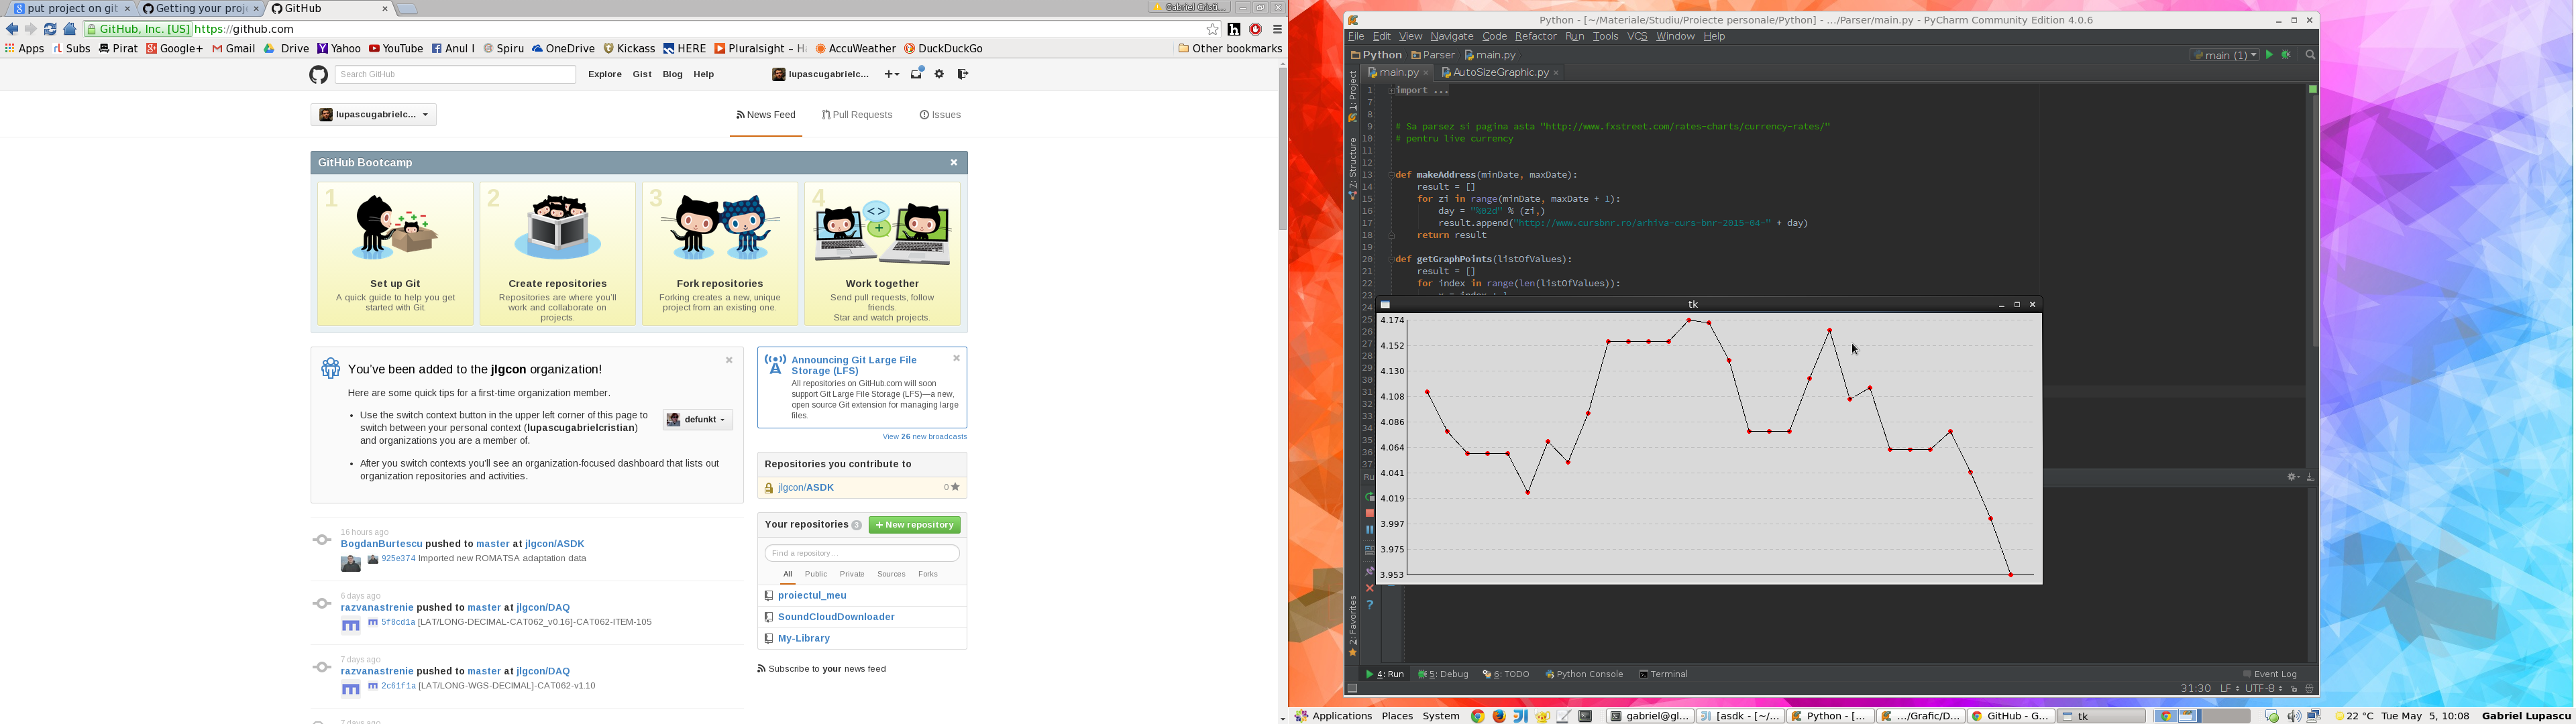Click the PyCharm Debug bug icon
2576x724 pixels.
point(2286,55)
